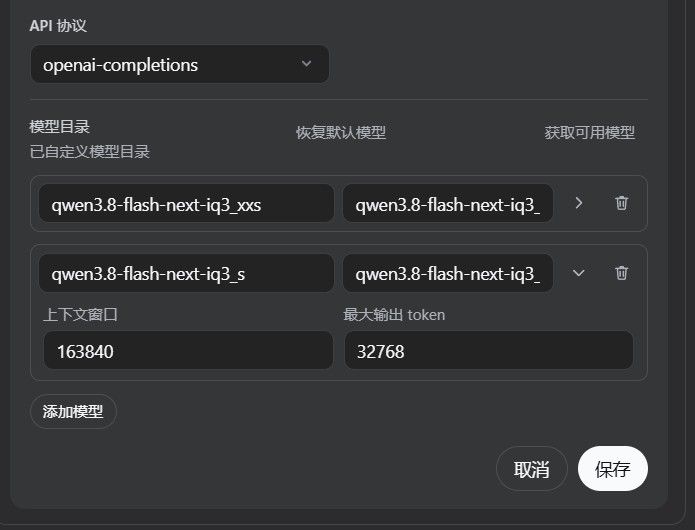Expand the qwen3.8-flash-next-iq3_xxs model details
Image resolution: width=695 pixels, height=530 pixels.
tap(578, 203)
